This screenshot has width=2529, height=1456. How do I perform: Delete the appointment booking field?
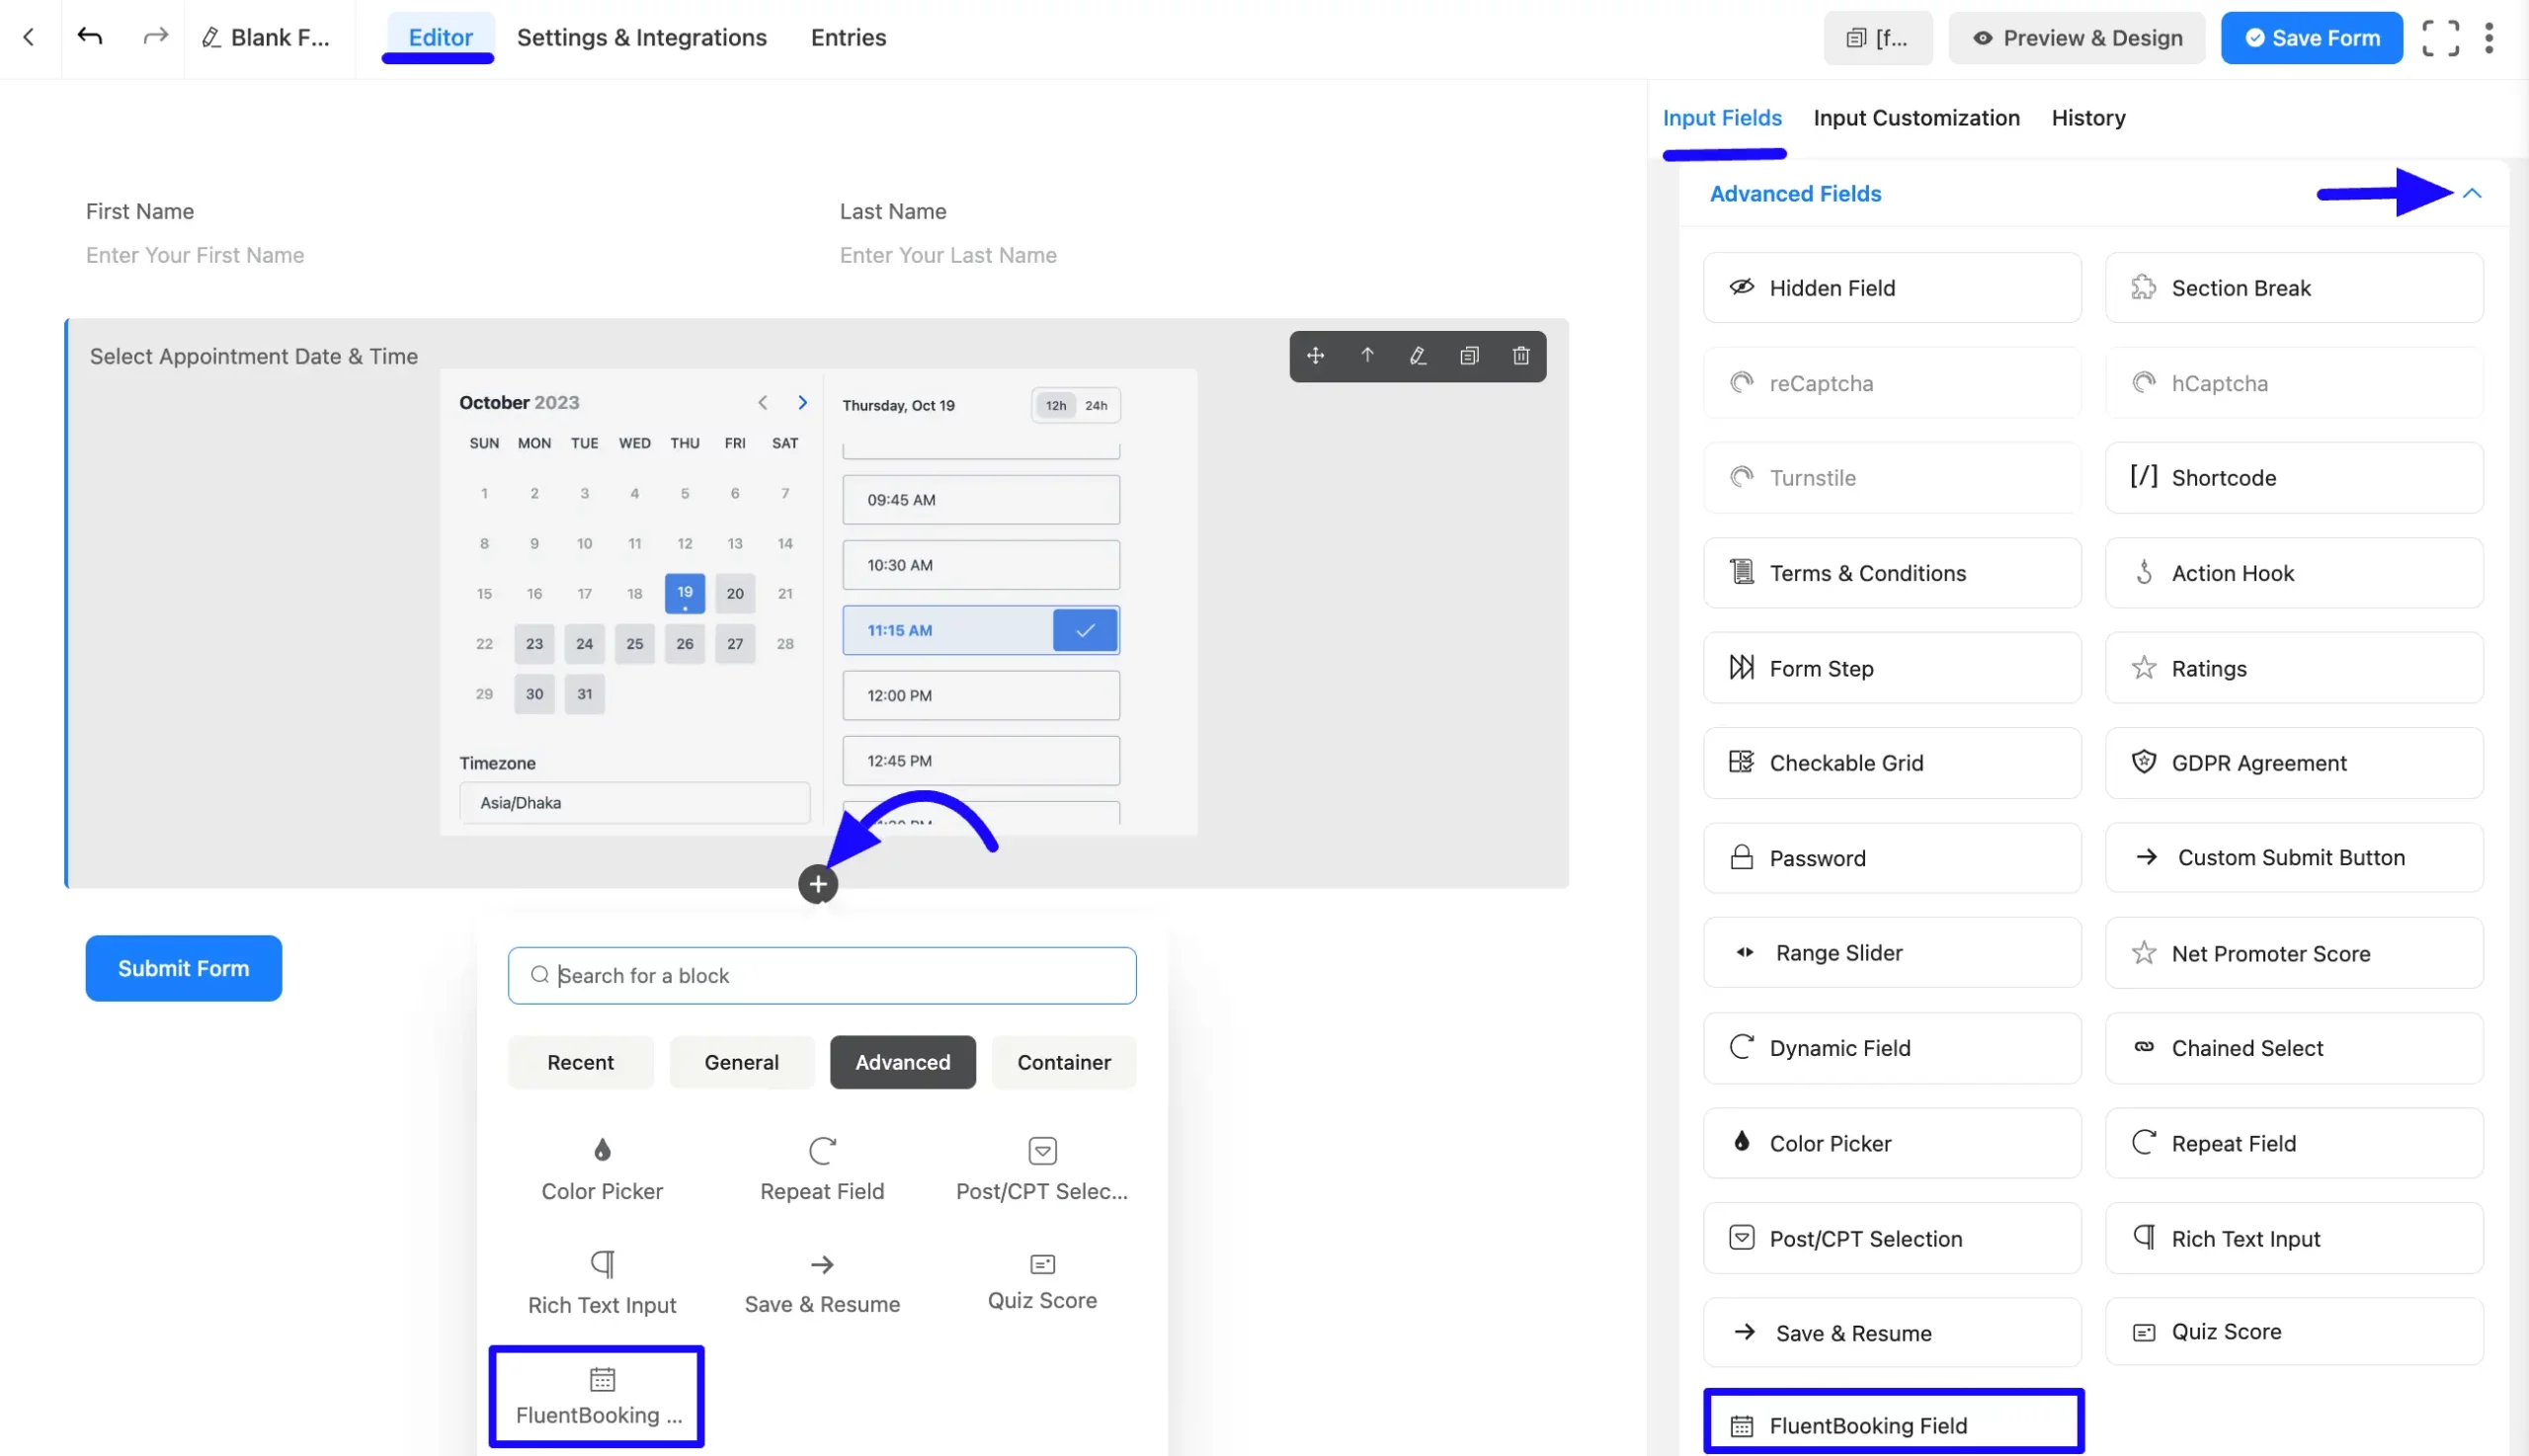[x=1521, y=356]
